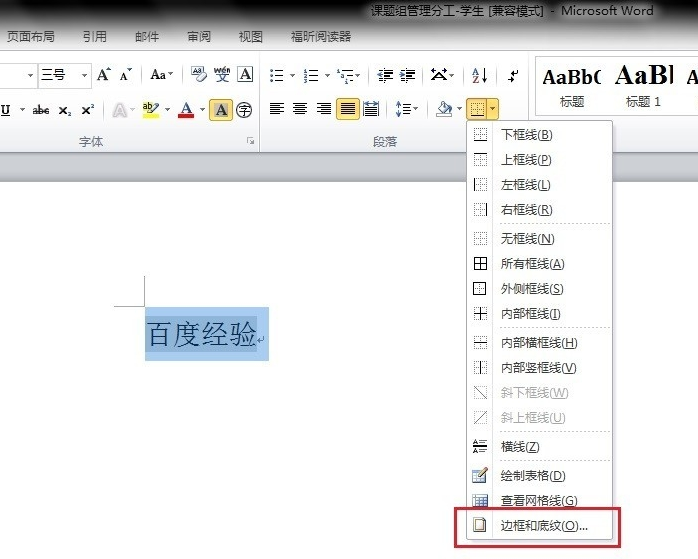Choose 无框线(N) from menu
Viewport: 698px width, 559px height.
point(540,239)
